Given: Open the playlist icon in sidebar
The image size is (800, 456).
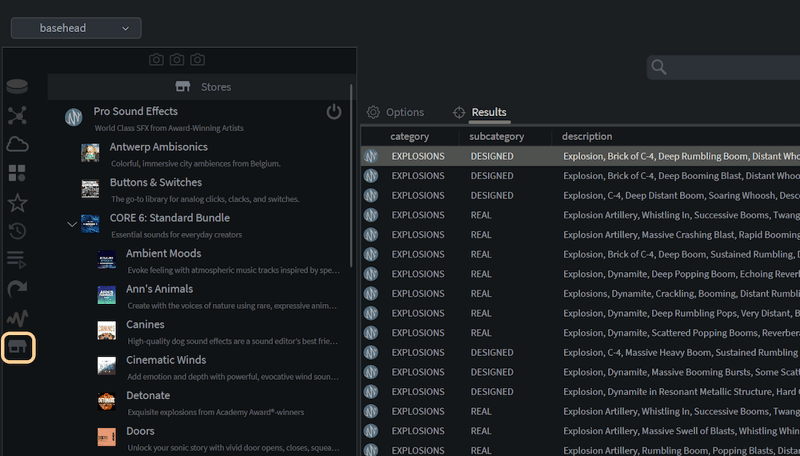Looking at the screenshot, I should coord(17,261).
